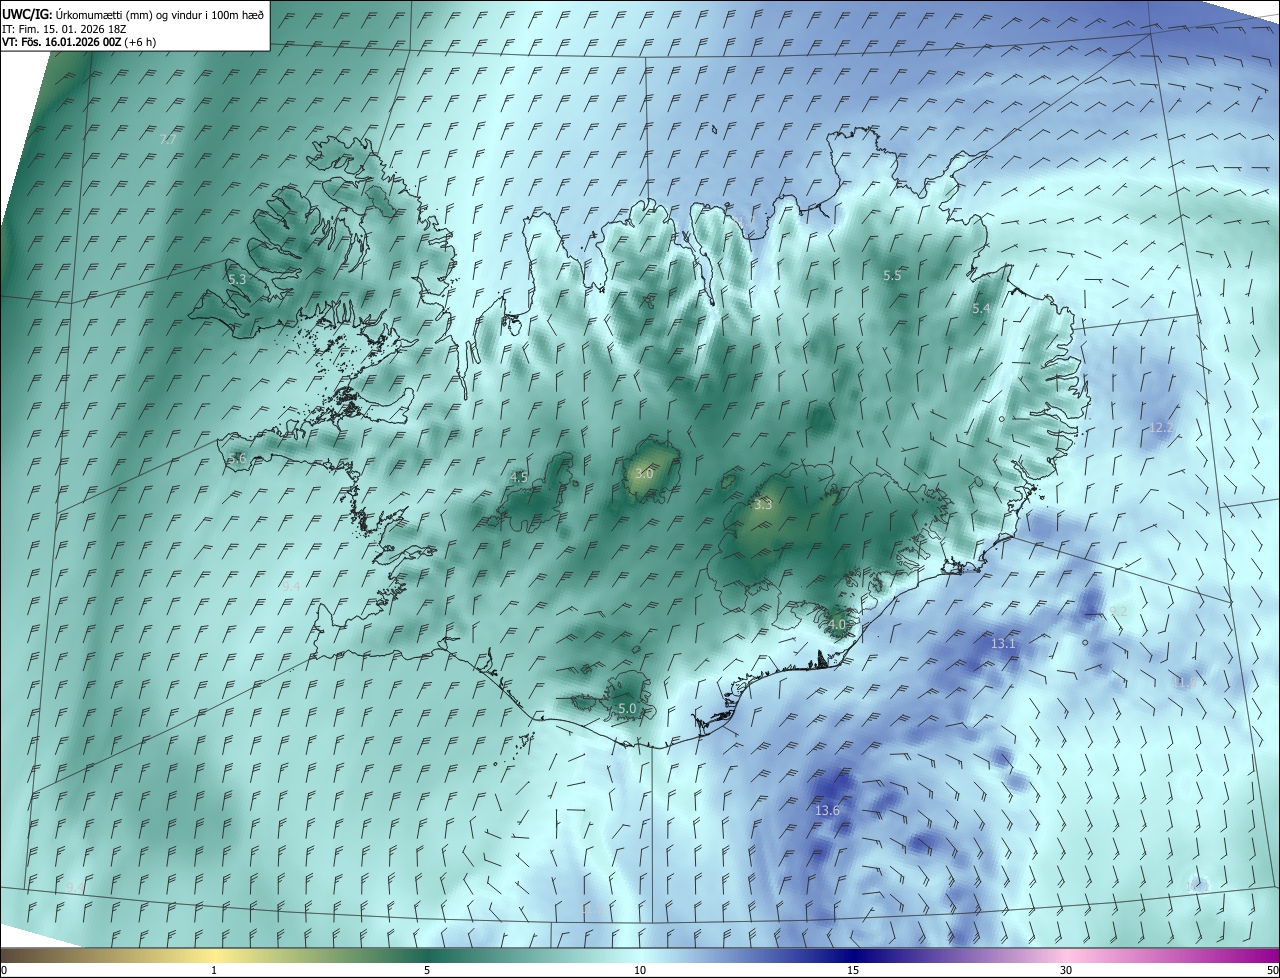1280x978 pixels.
Task: Click the 5.5 value in the northeast
Action: tap(892, 275)
